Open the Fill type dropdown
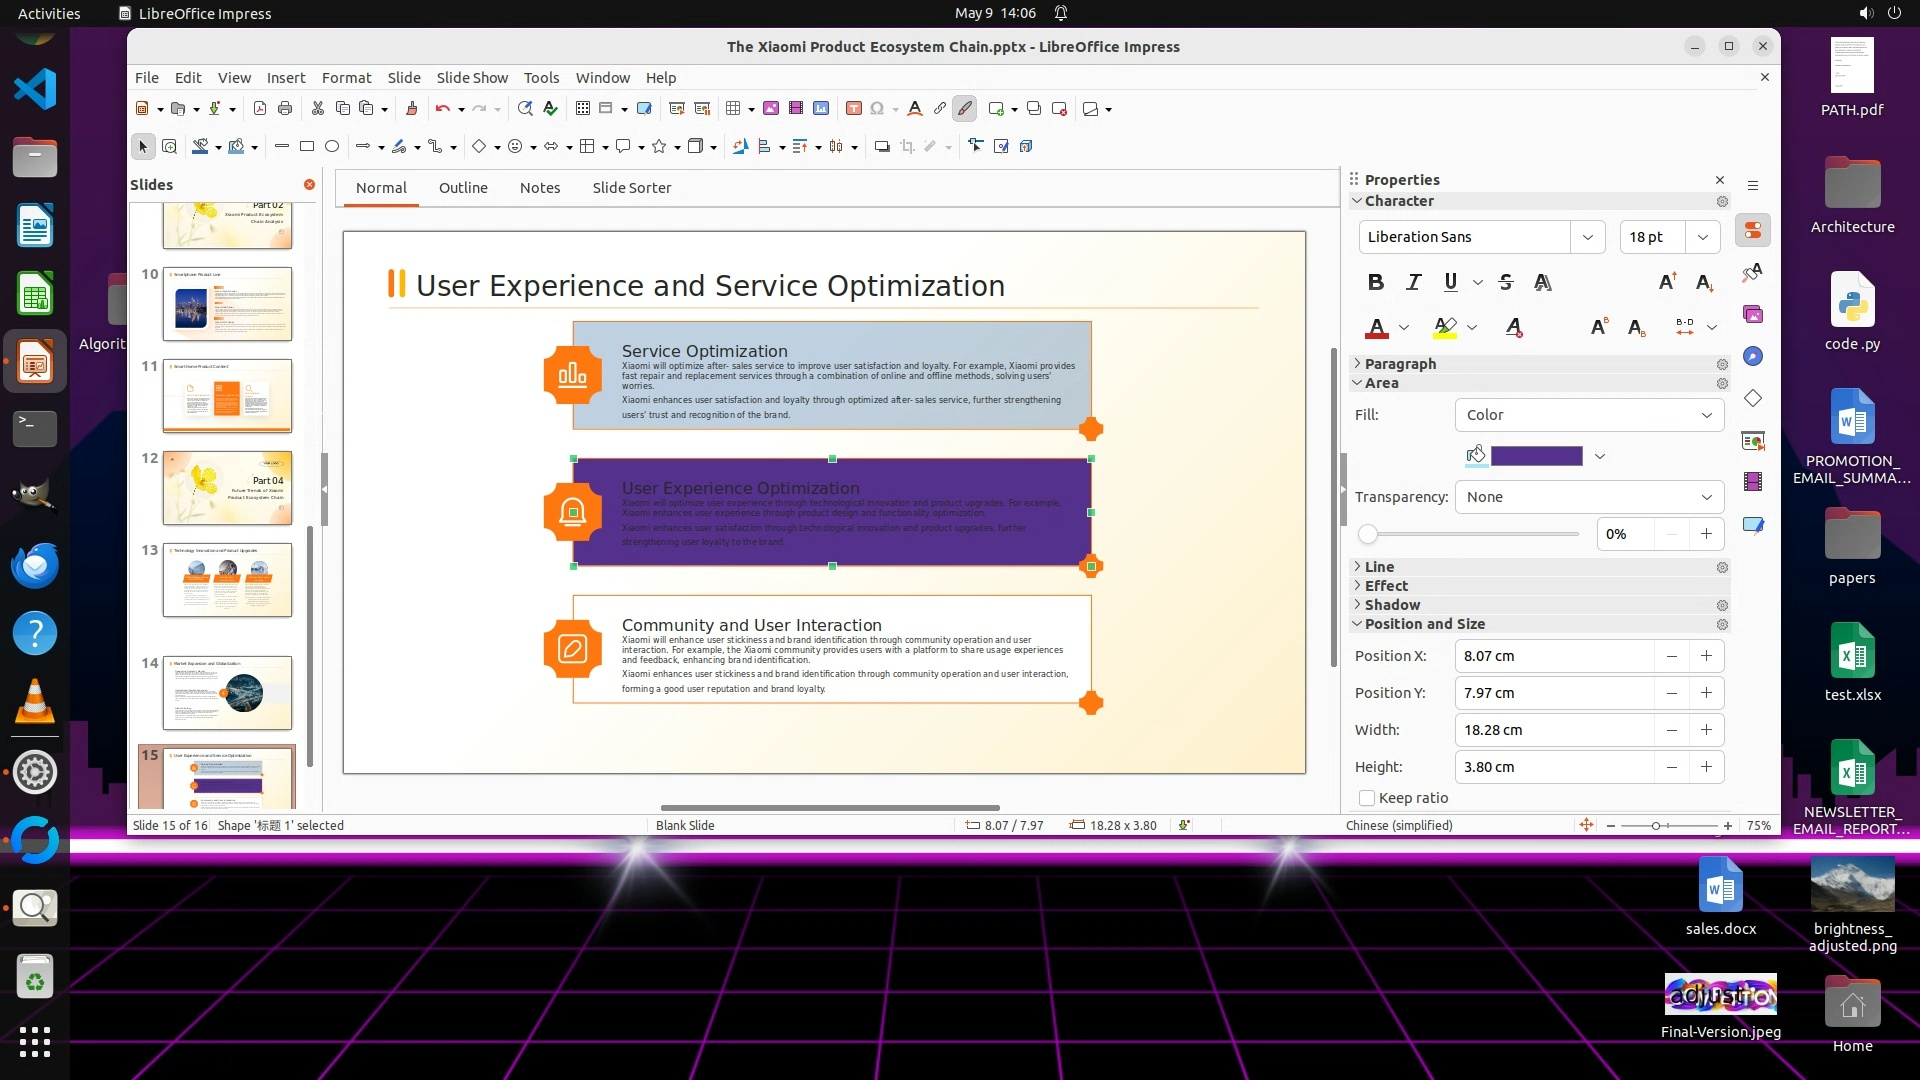Image resolution: width=1920 pixels, height=1080 pixels. pyautogui.click(x=1589, y=415)
